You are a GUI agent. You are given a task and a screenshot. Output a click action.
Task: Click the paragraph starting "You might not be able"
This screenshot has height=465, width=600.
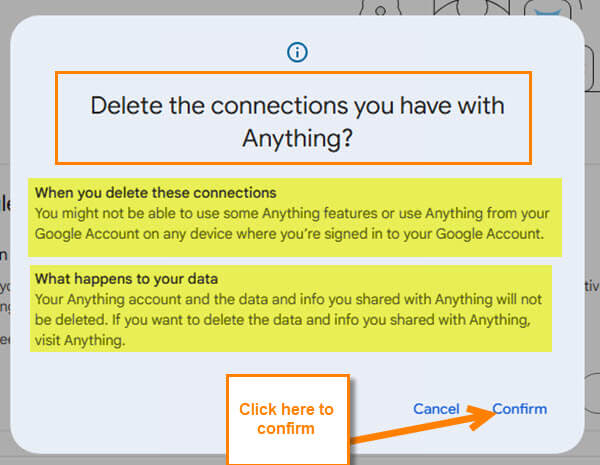pyautogui.click(x=297, y=220)
